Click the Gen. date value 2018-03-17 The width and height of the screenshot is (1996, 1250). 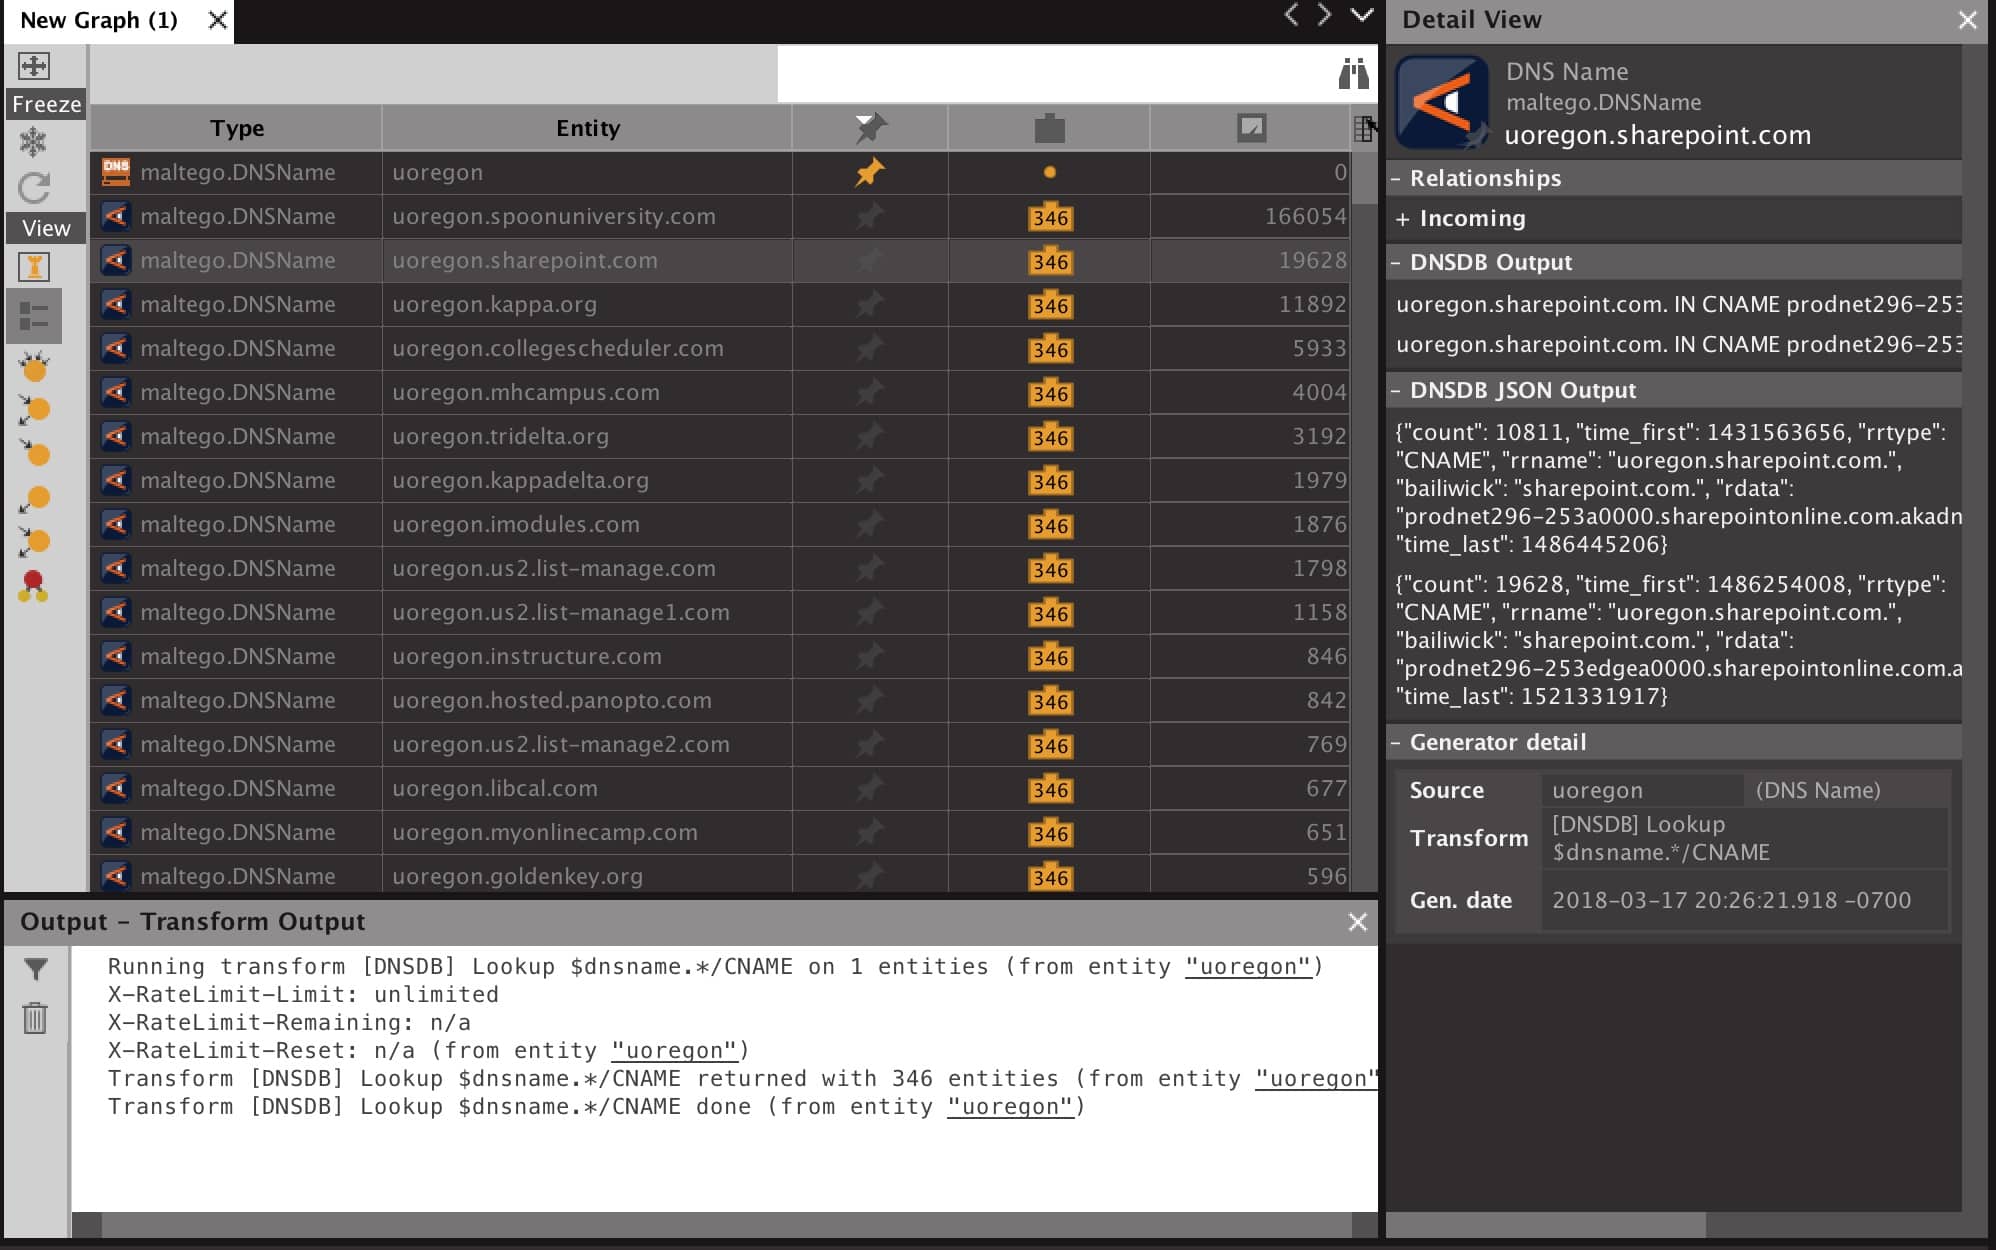coord(1731,900)
